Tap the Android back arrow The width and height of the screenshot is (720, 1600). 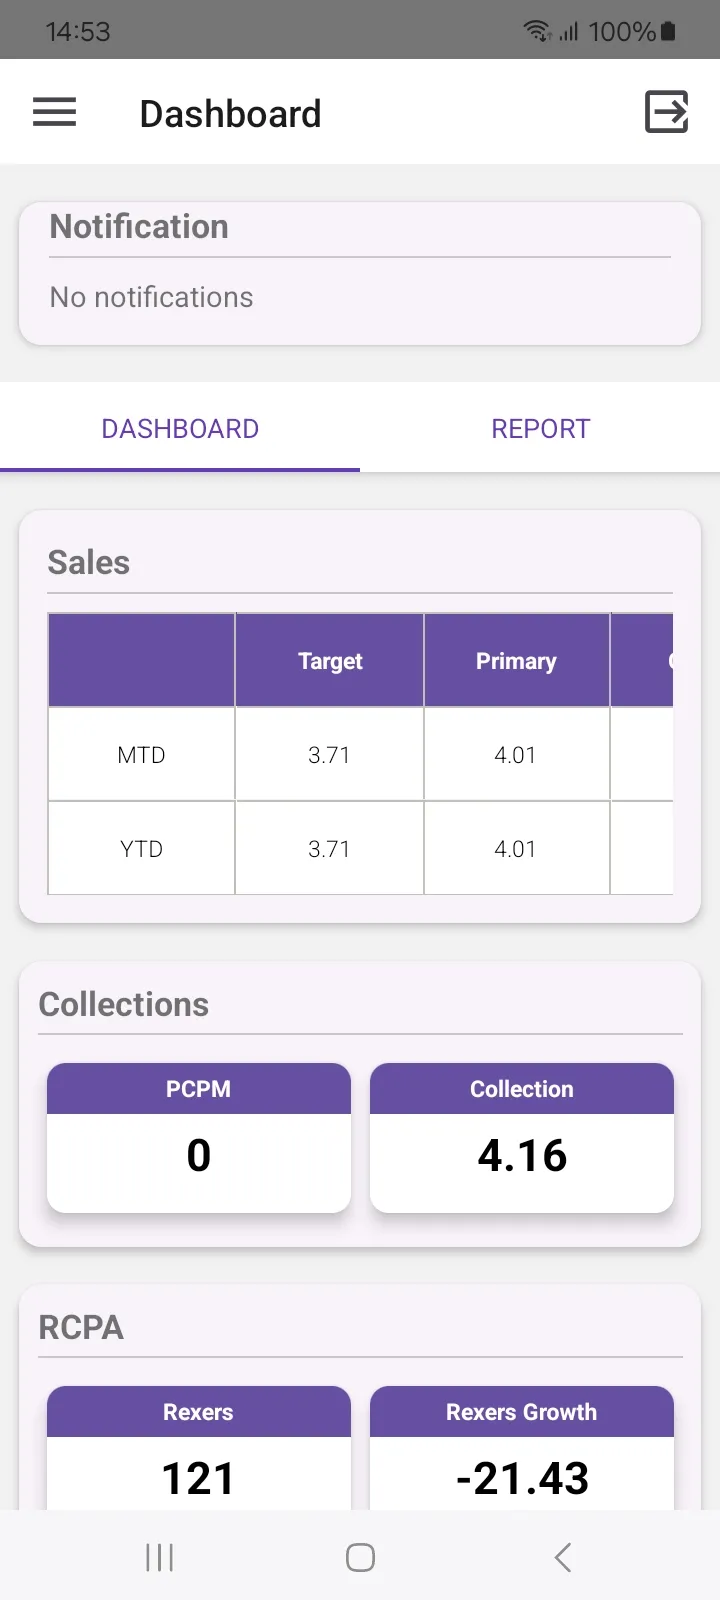[x=563, y=1557]
